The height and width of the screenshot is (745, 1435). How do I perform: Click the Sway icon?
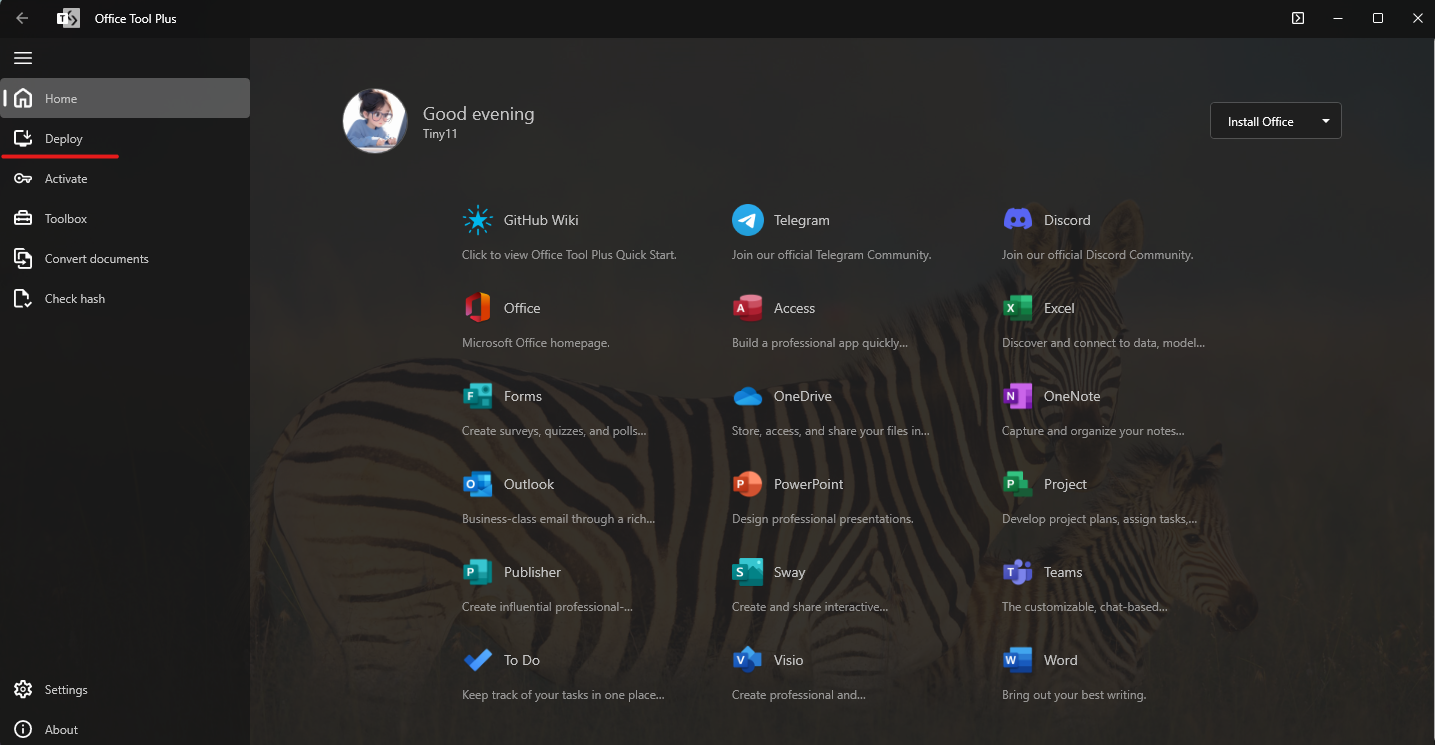point(748,572)
